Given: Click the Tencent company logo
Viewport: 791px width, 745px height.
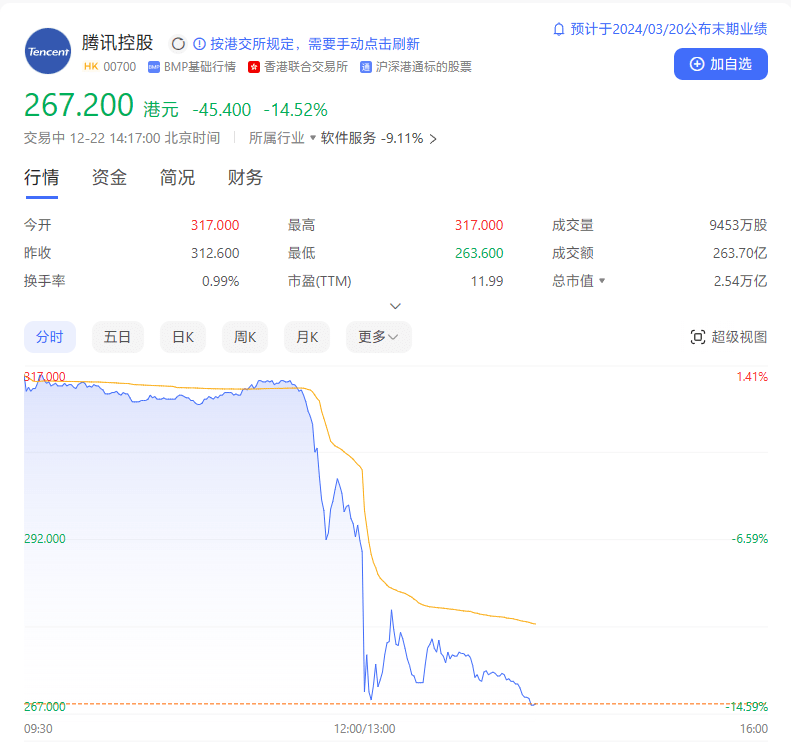Looking at the screenshot, I should pyautogui.click(x=48, y=51).
